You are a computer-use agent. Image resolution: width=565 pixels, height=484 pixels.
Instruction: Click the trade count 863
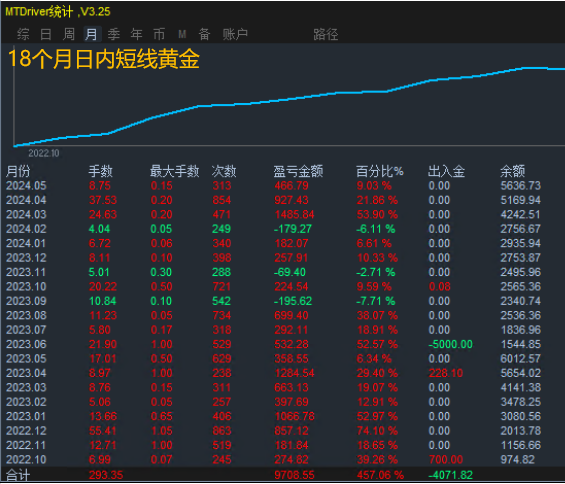point(222,431)
